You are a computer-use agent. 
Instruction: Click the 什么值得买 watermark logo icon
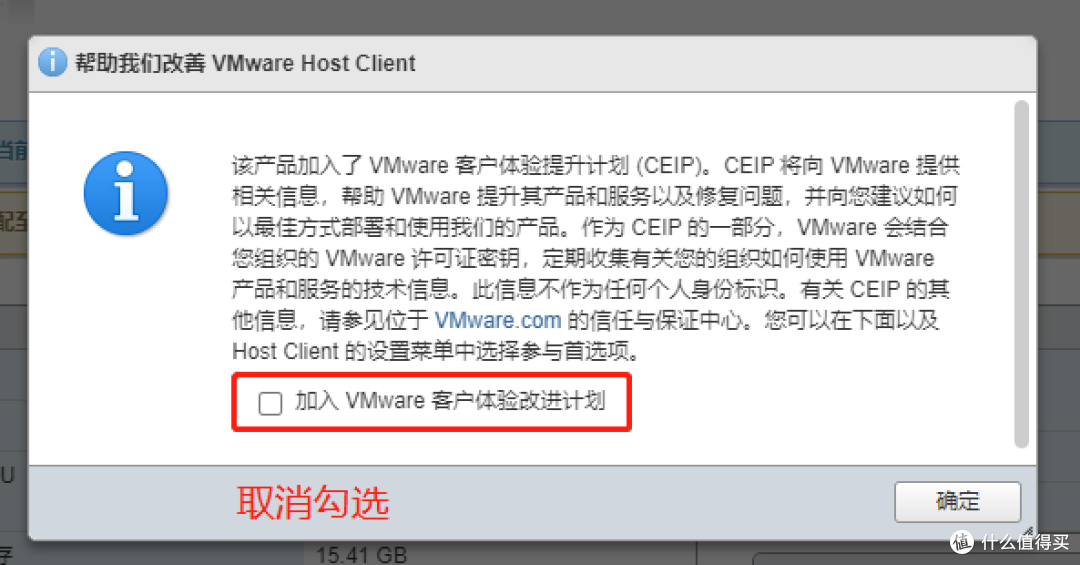pyautogui.click(x=962, y=542)
